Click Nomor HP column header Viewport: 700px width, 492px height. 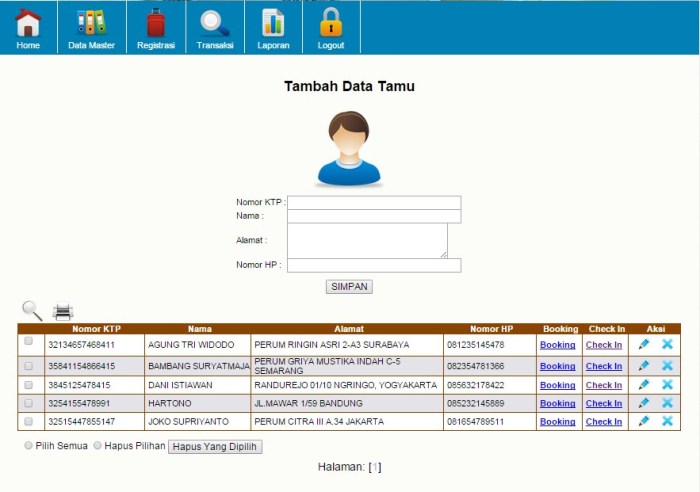492,329
